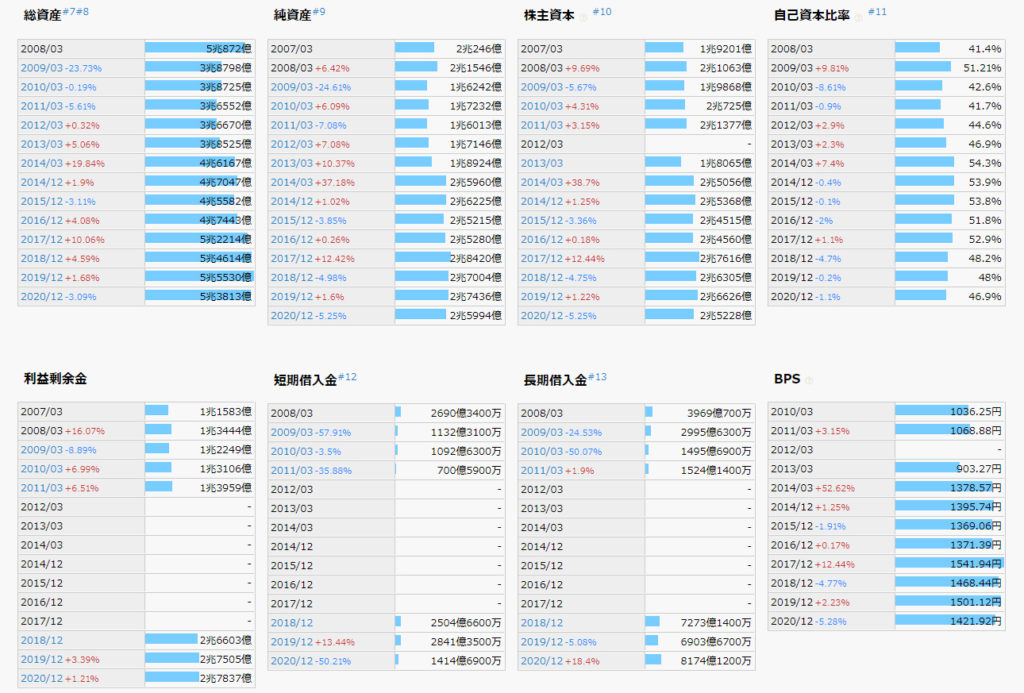Open footnote #7 next to 総資産
Viewport: 1024px width, 693px height.
tap(69, 12)
